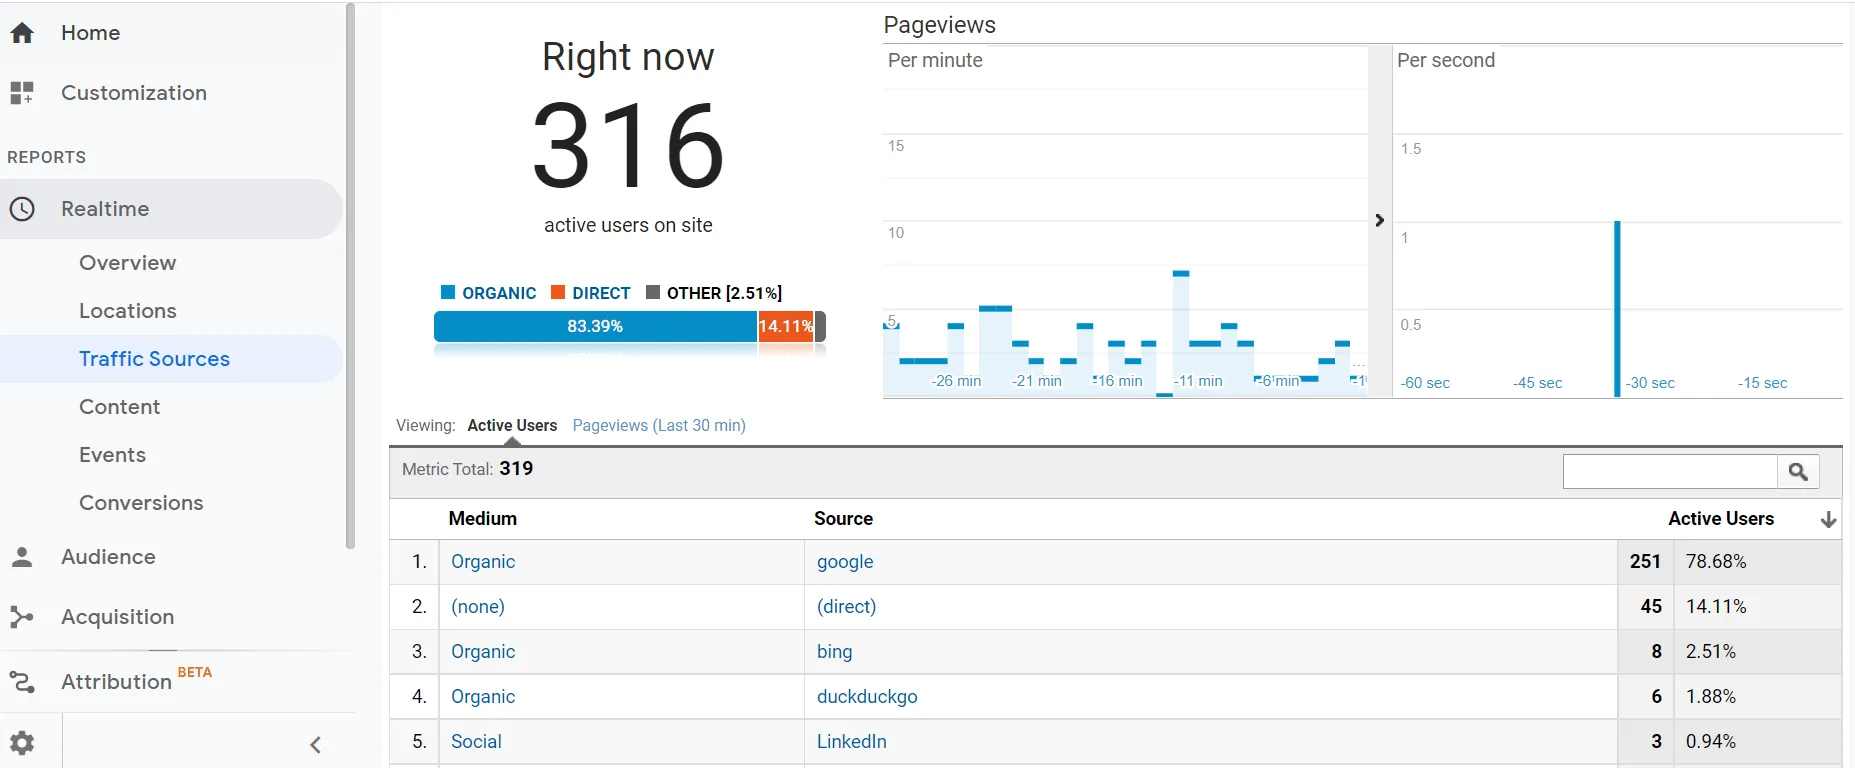Screen dimensions: 1855x768
Task: Open Traffic Sources report in sidebar
Action: click(x=154, y=359)
